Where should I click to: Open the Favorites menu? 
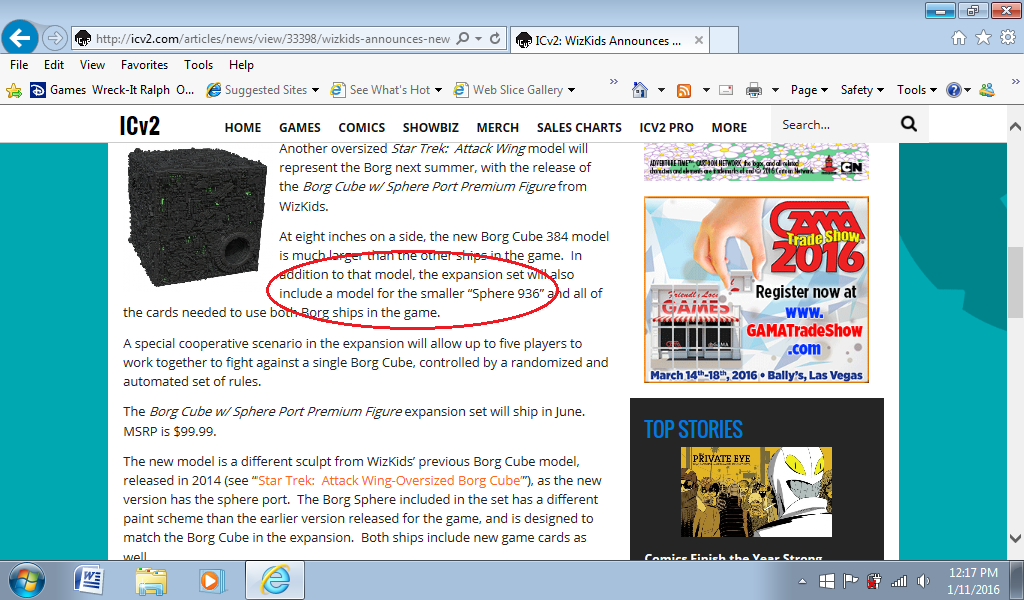click(x=144, y=65)
